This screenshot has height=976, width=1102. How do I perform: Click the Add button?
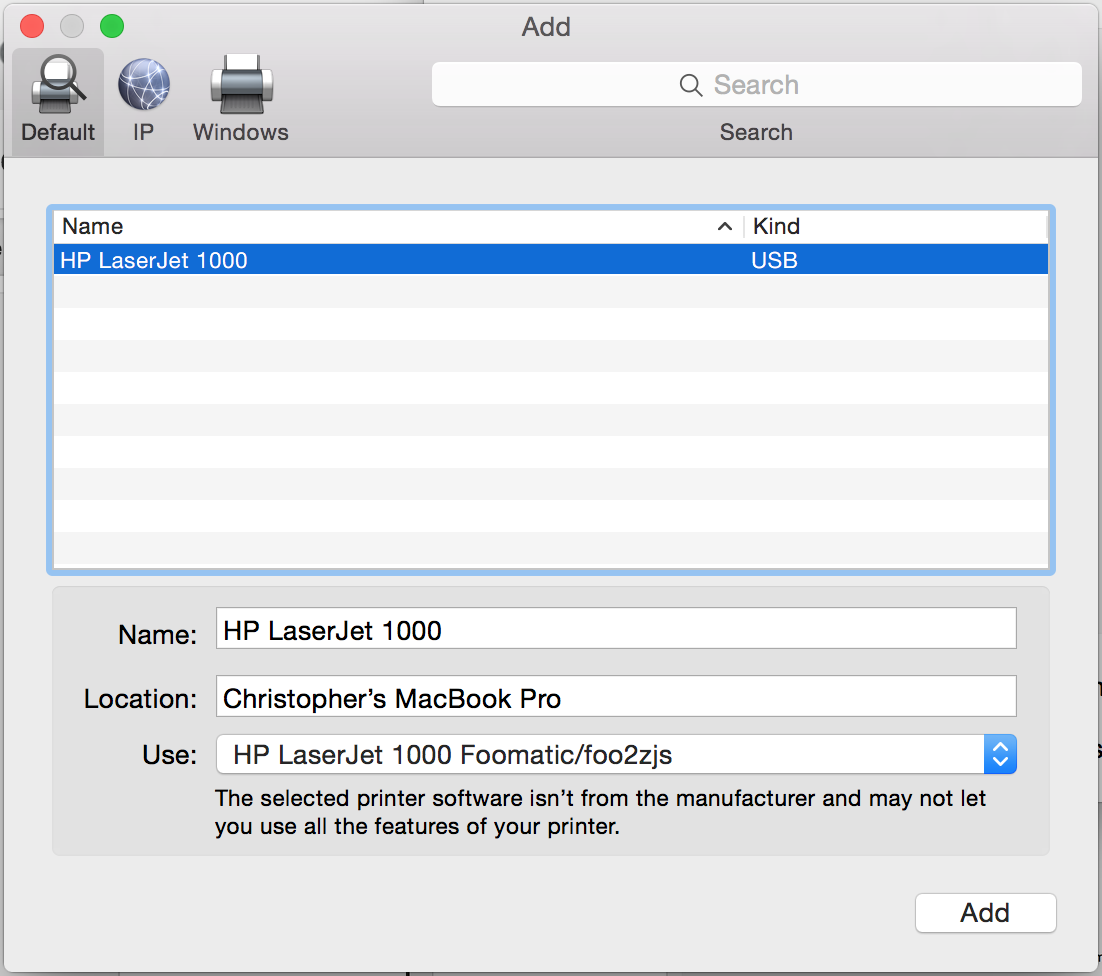pos(985,913)
